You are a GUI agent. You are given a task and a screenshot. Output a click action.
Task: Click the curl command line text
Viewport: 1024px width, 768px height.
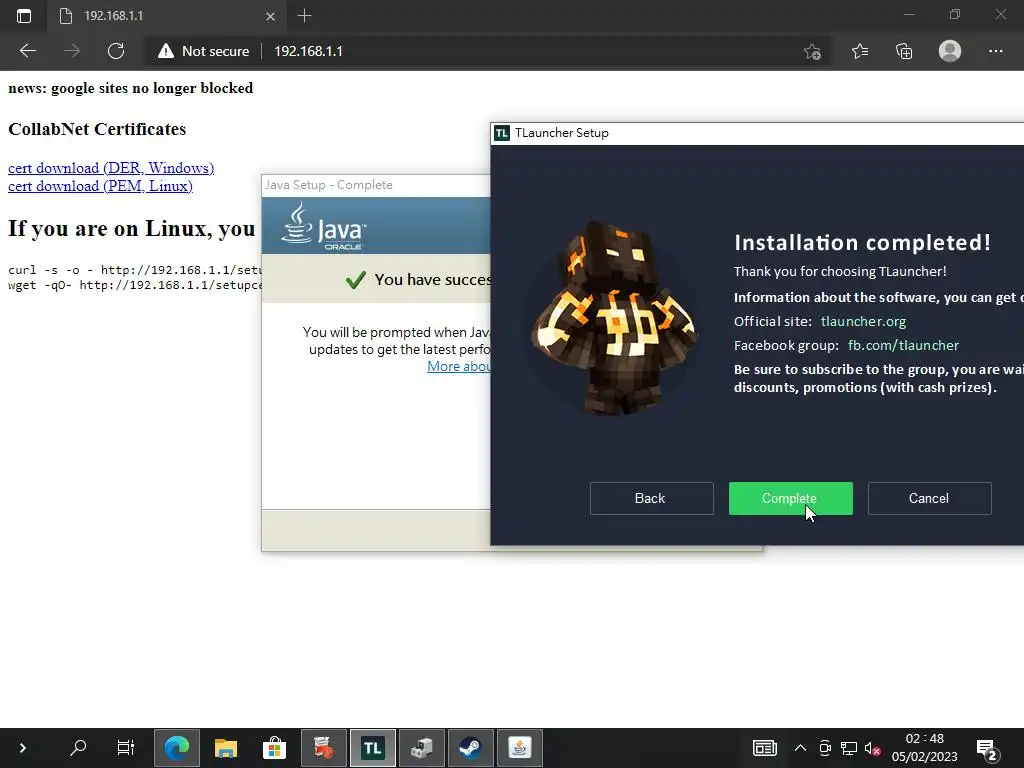(x=135, y=270)
